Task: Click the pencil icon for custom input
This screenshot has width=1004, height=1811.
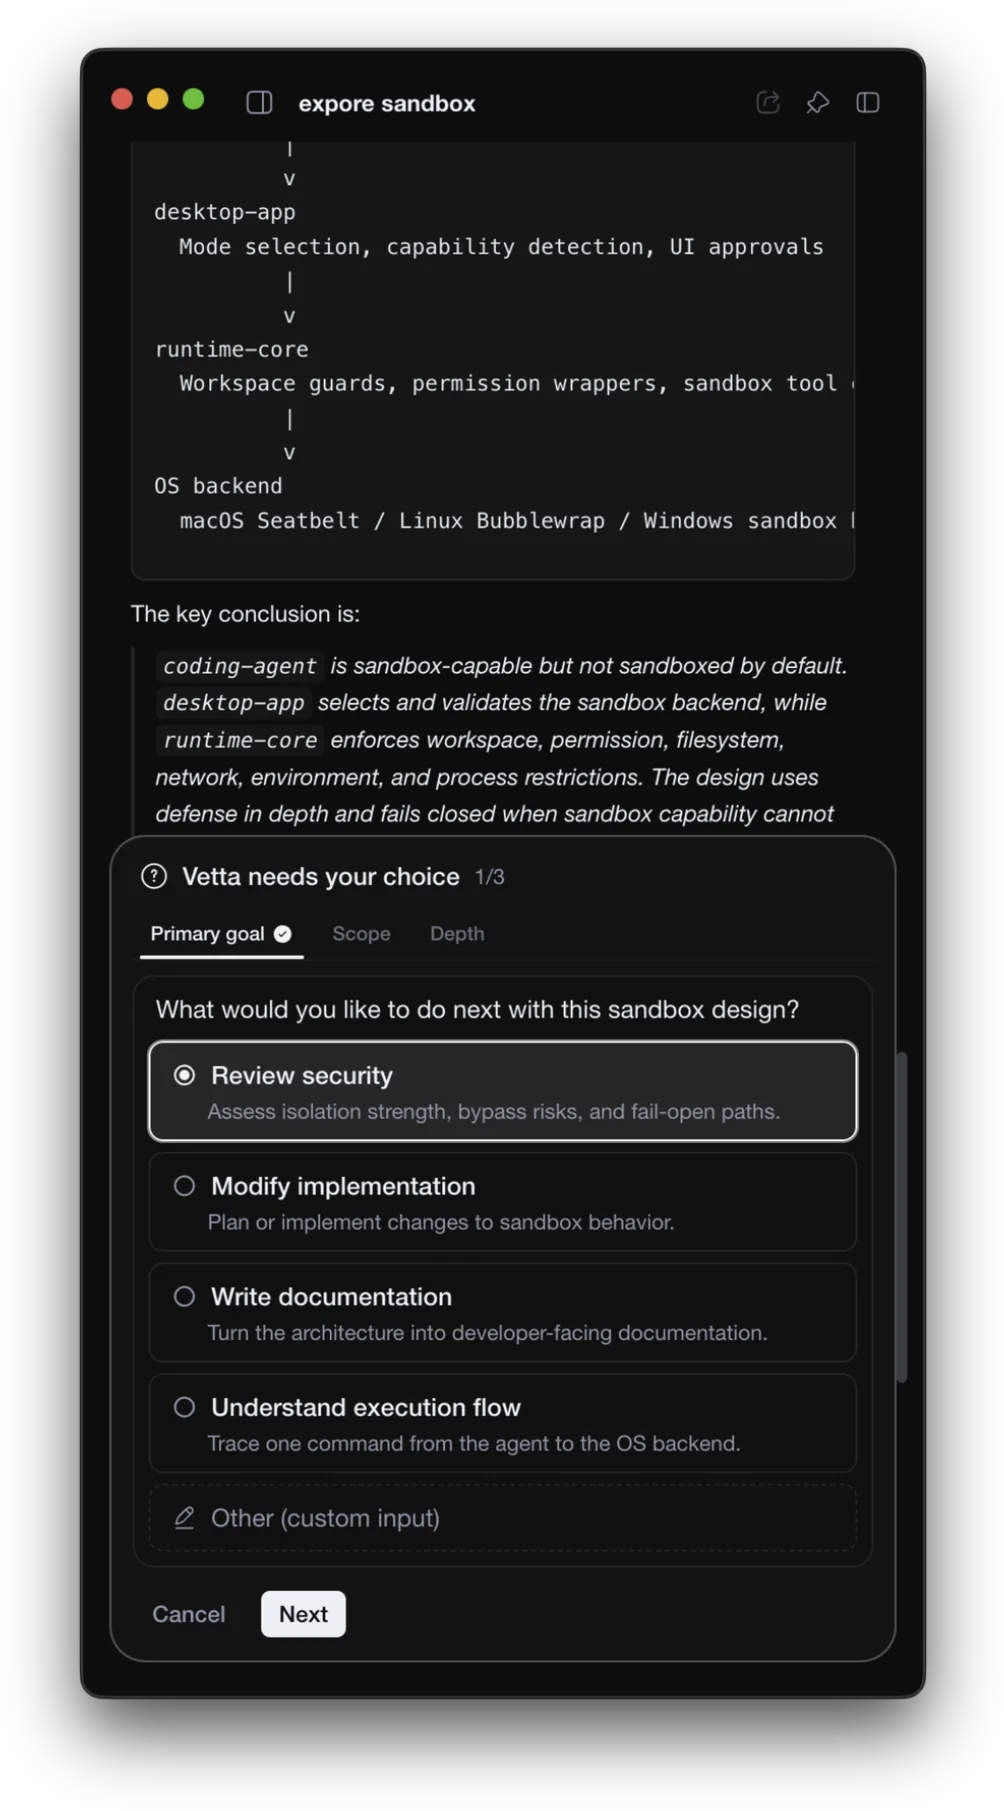Action: (x=185, y=1517)
